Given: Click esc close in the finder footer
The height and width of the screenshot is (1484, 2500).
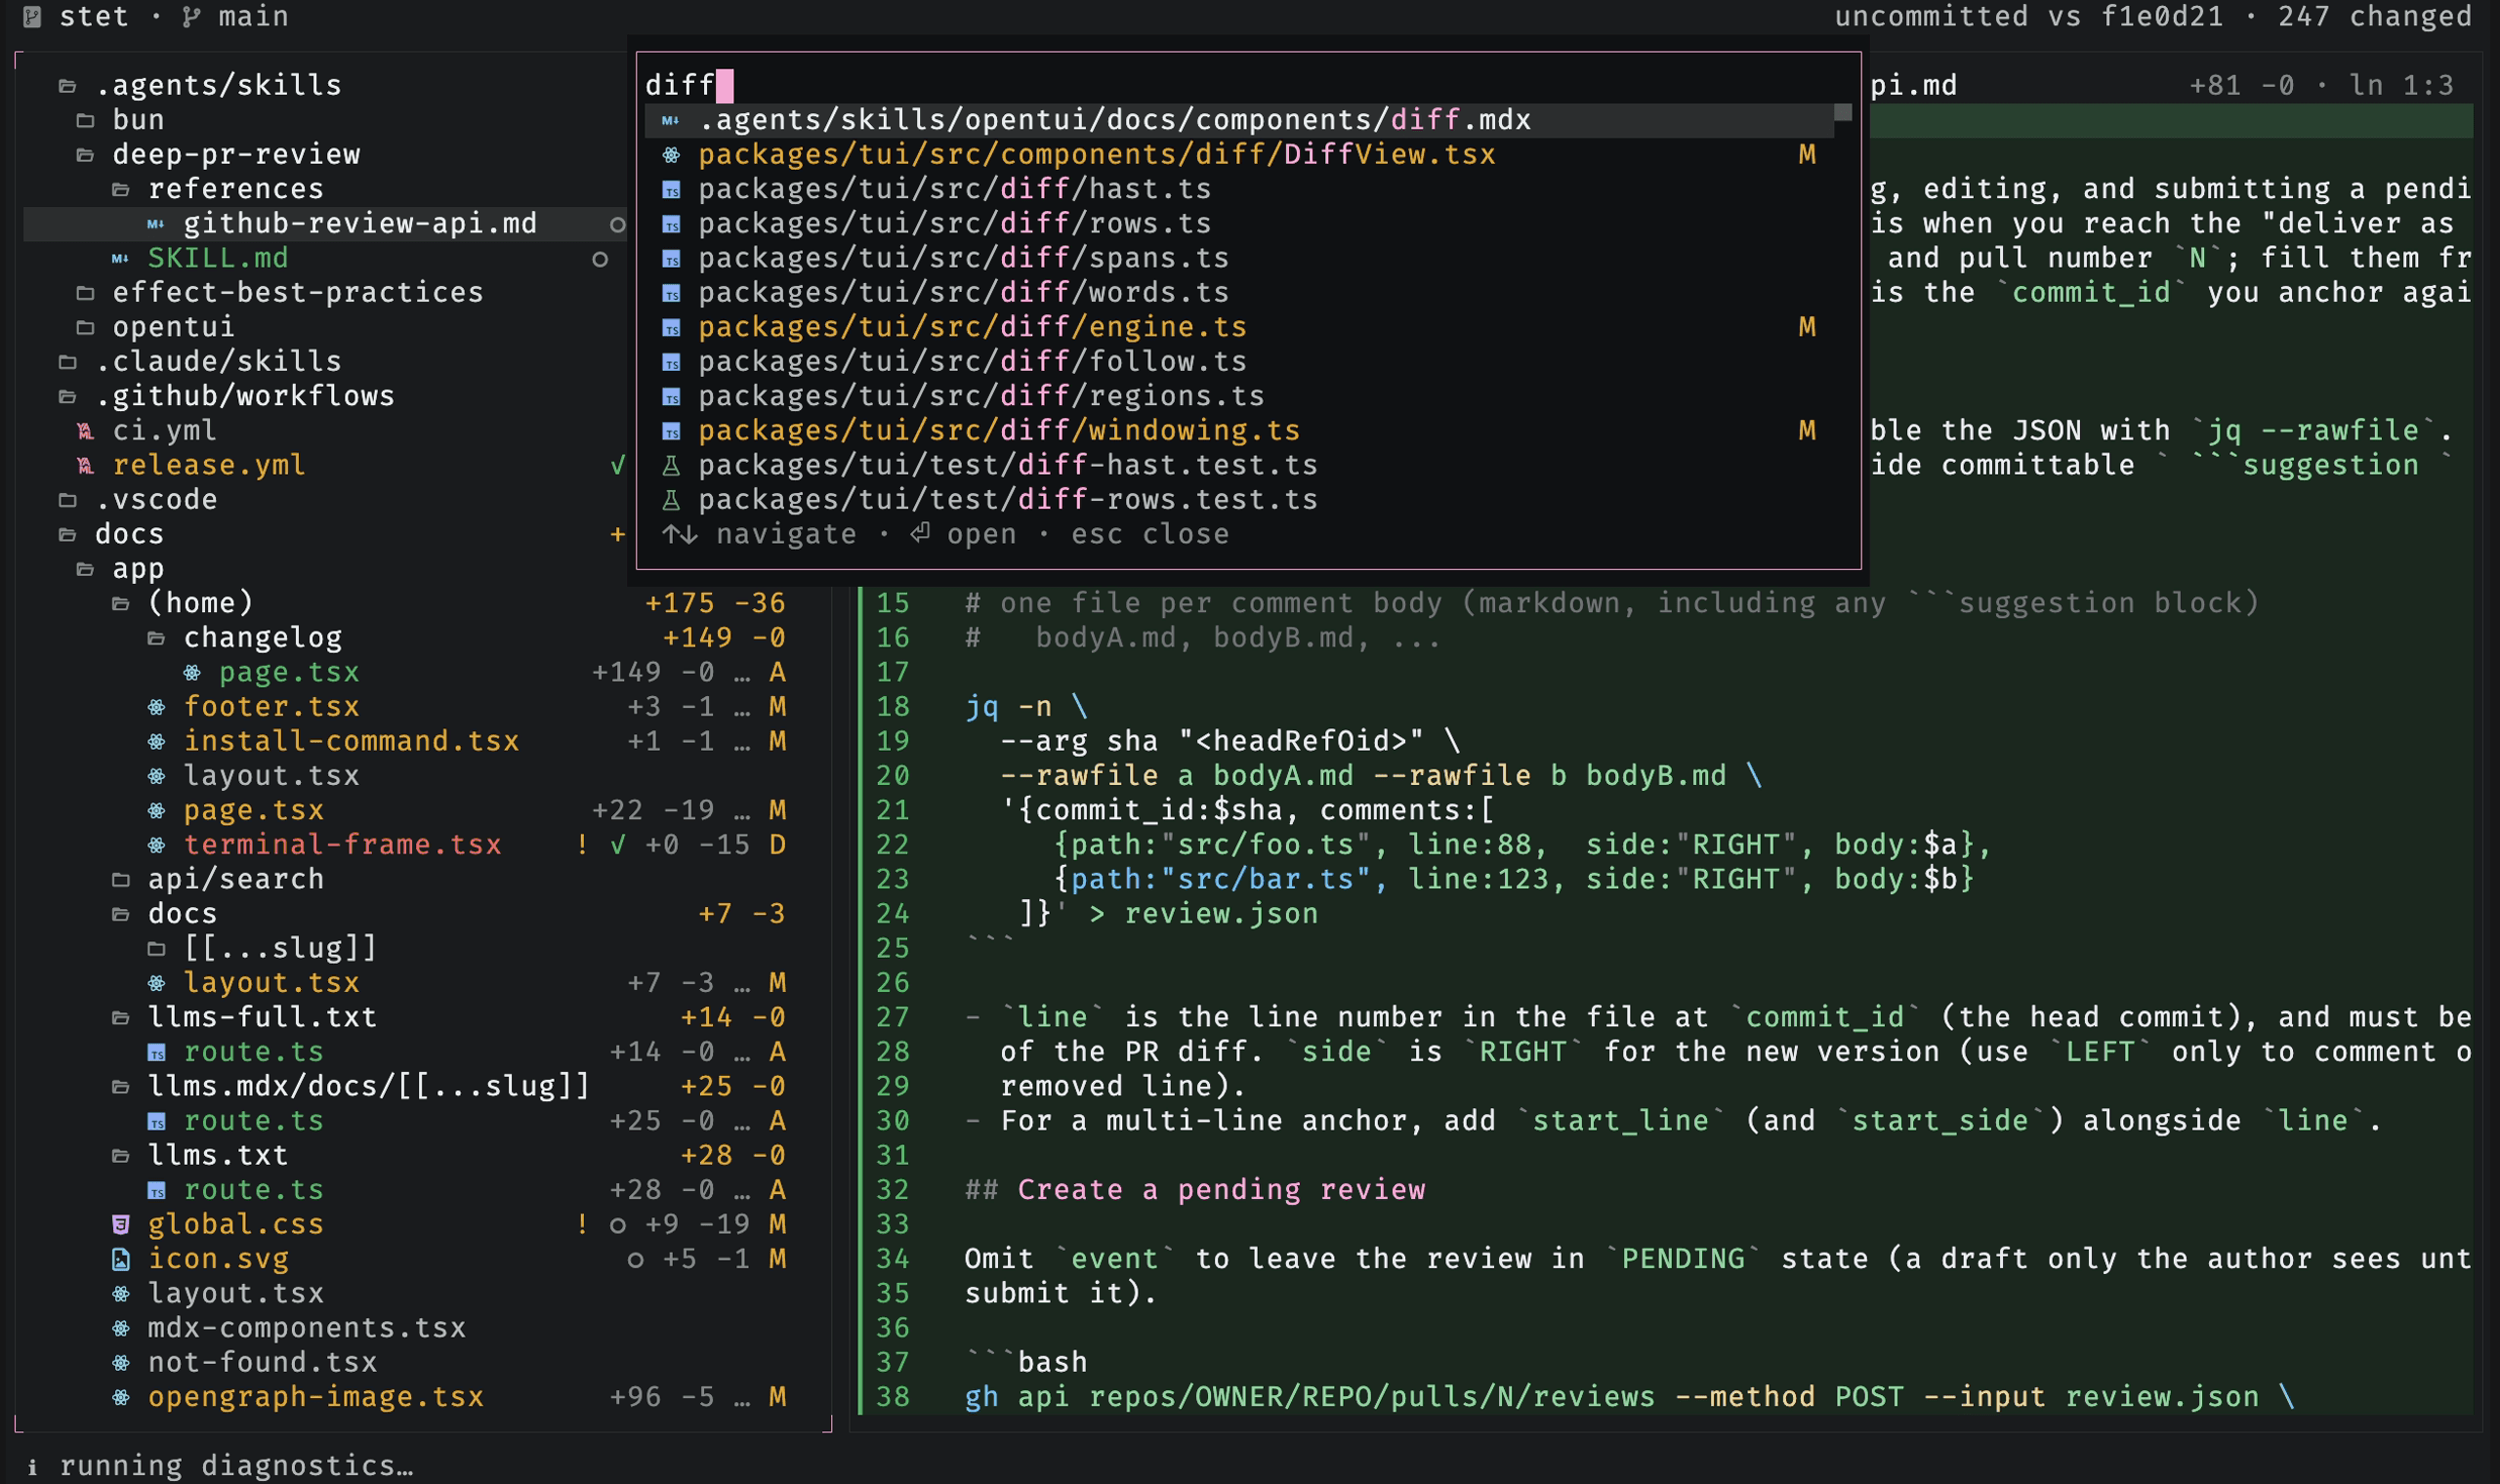Looking at the screenshot, I should pos(1150,534).
